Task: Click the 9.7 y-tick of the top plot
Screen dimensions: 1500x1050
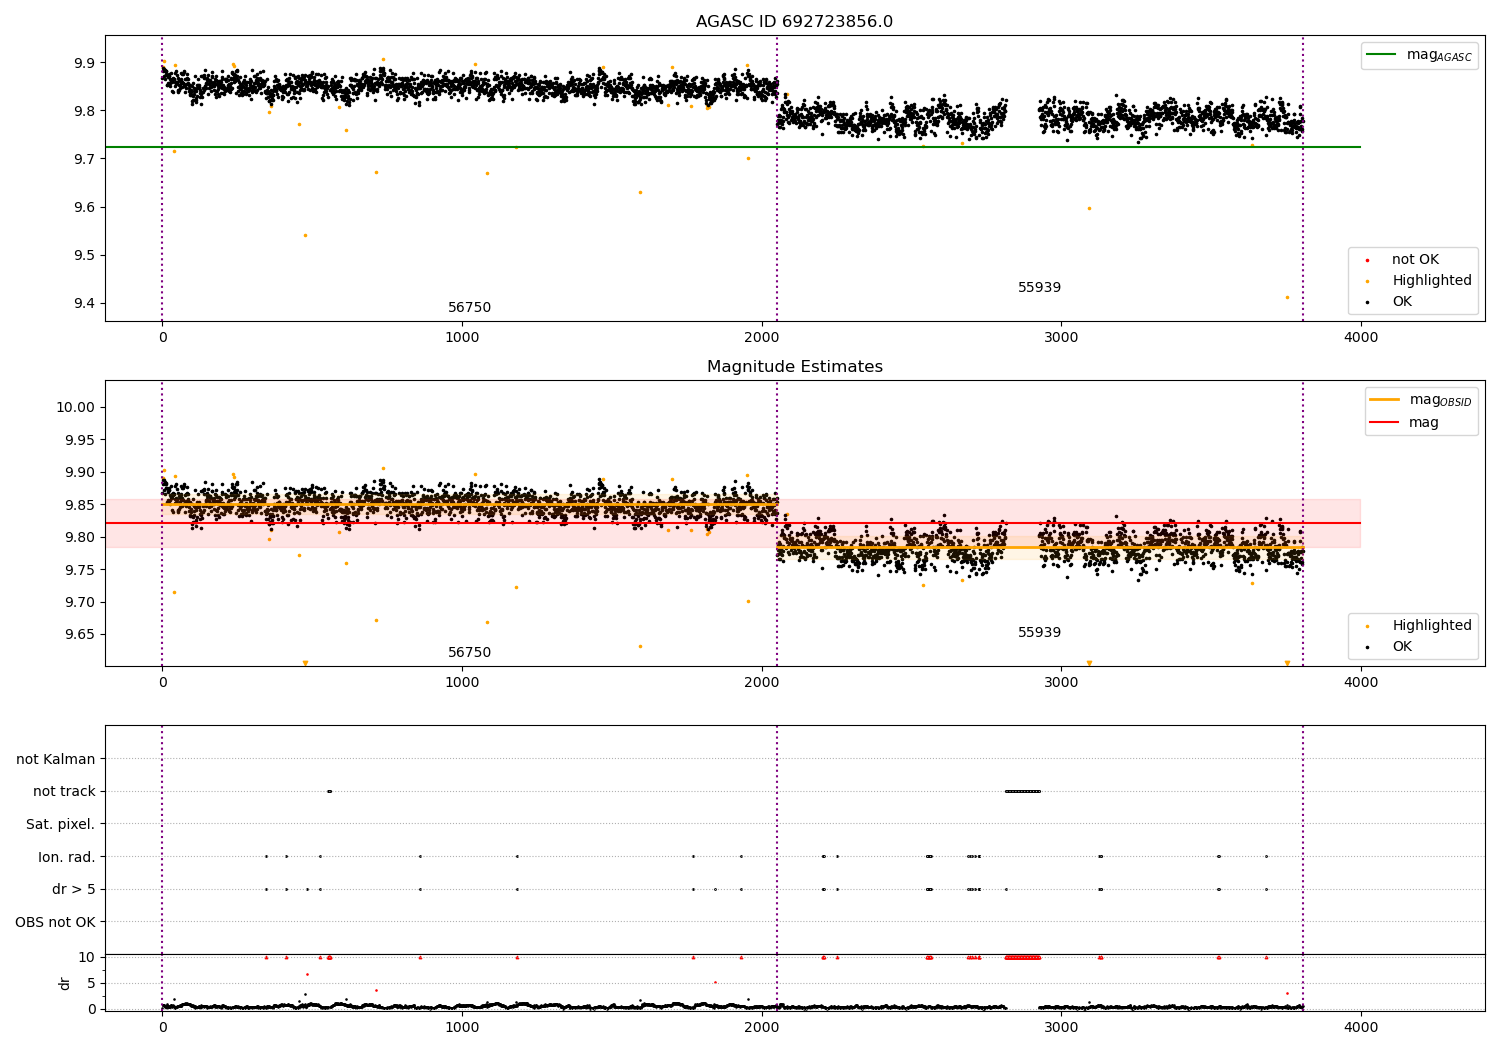Action: click(x=84, y=159)
